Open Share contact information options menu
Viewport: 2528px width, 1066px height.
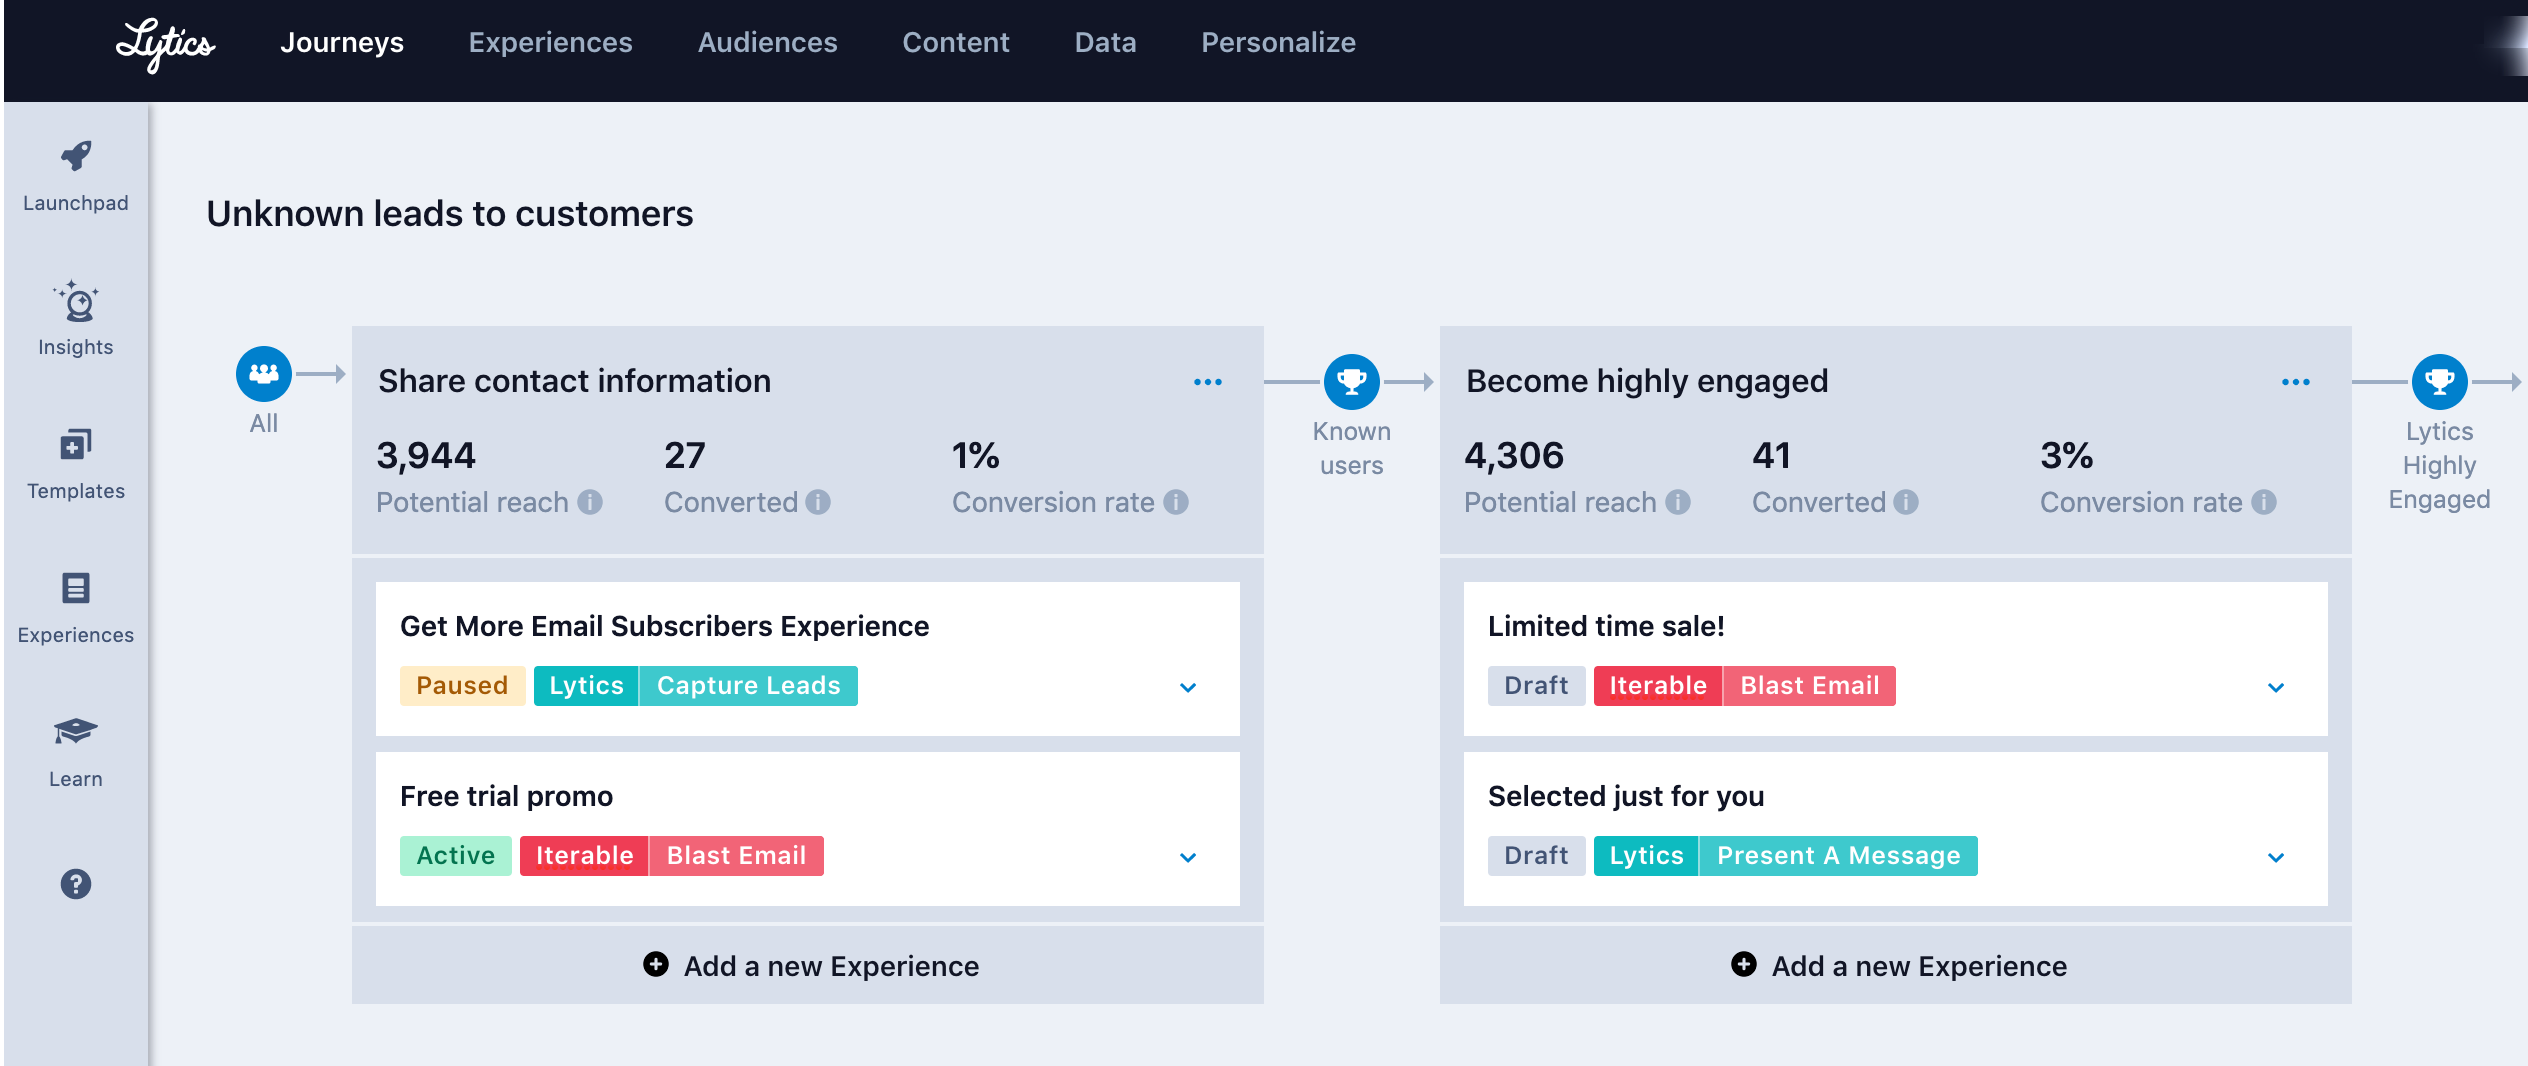(x=1208, y=382)
